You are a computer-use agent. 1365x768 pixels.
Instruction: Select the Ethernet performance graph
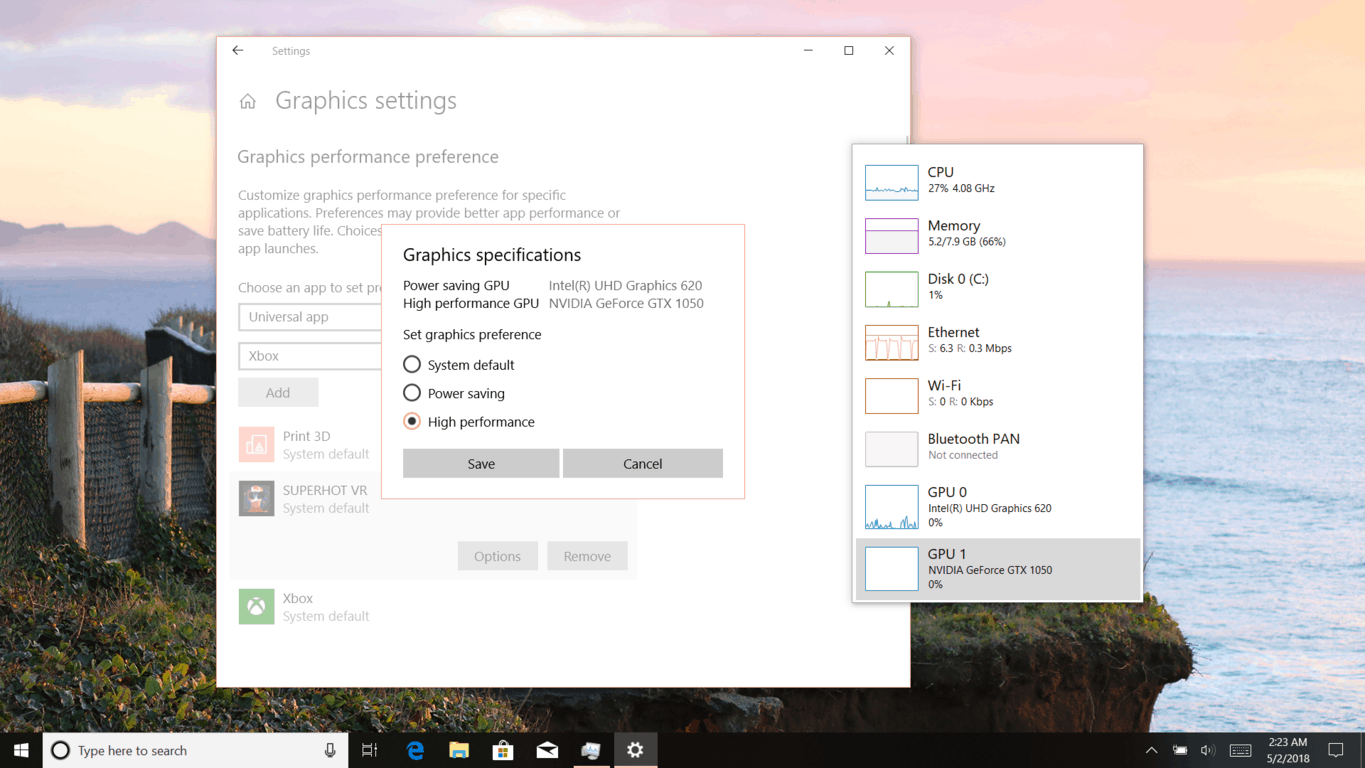[x=891, y=342]
